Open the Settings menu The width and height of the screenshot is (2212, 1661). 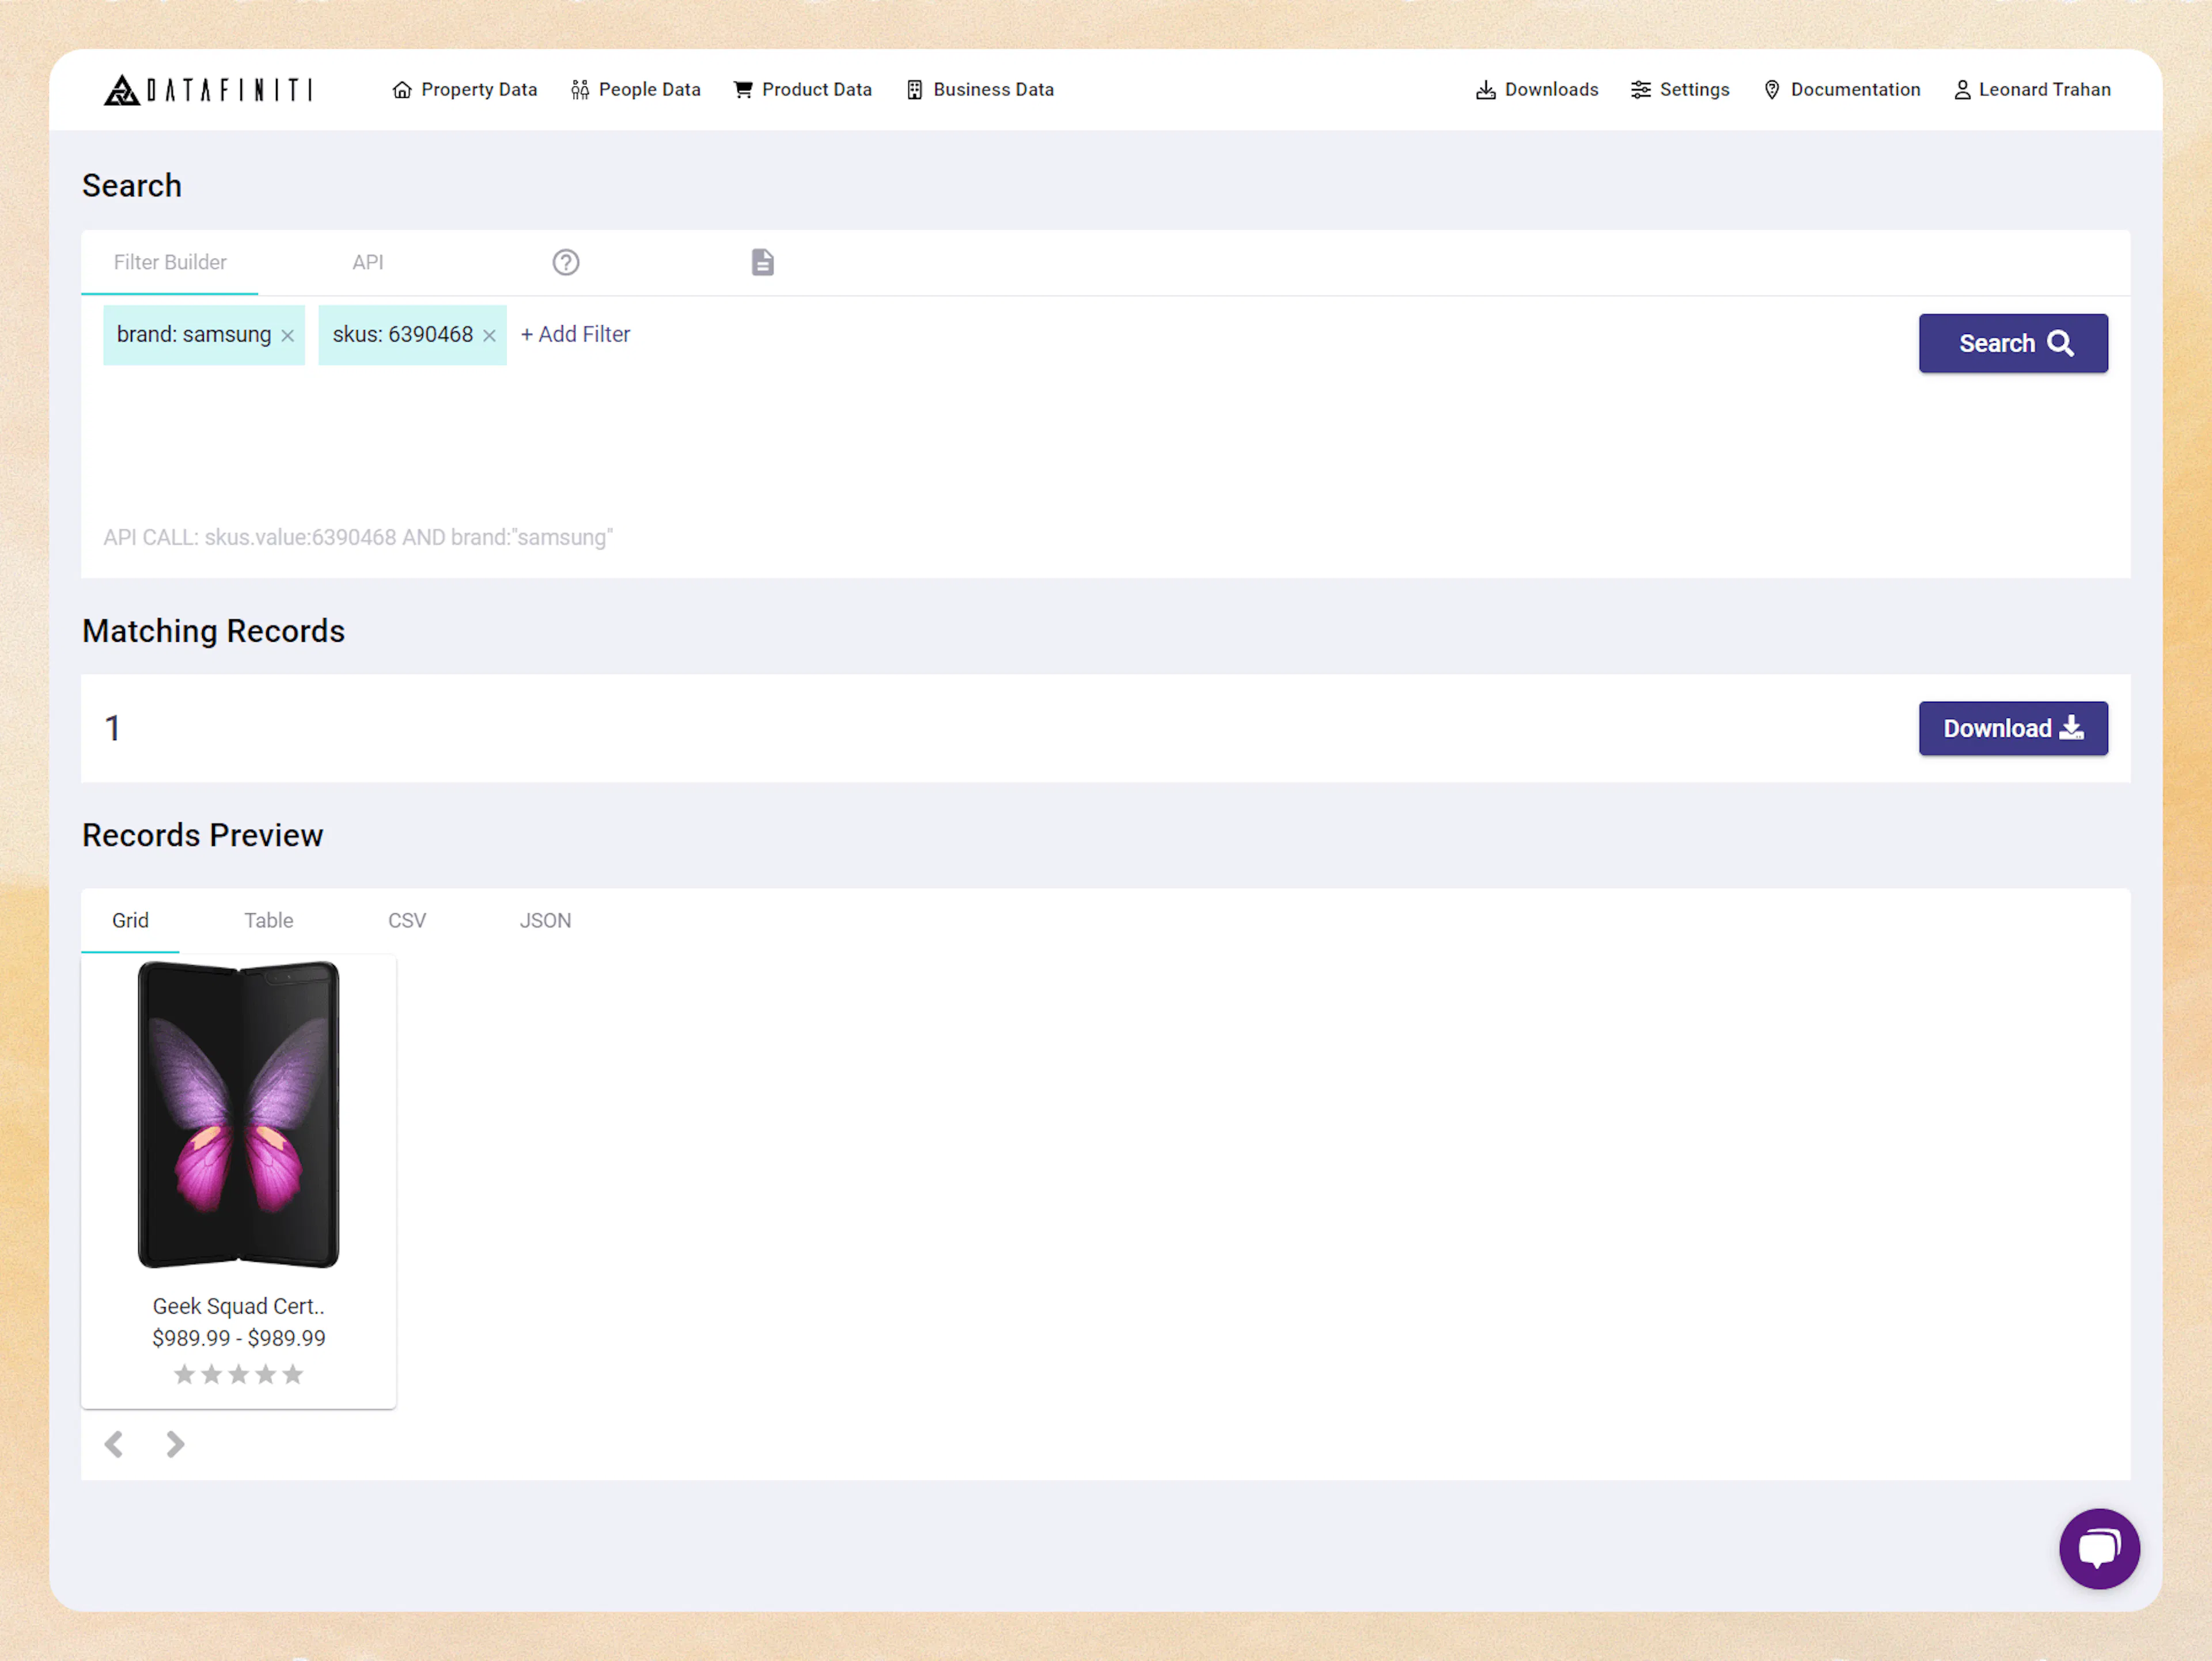[x=1680, y=89]
